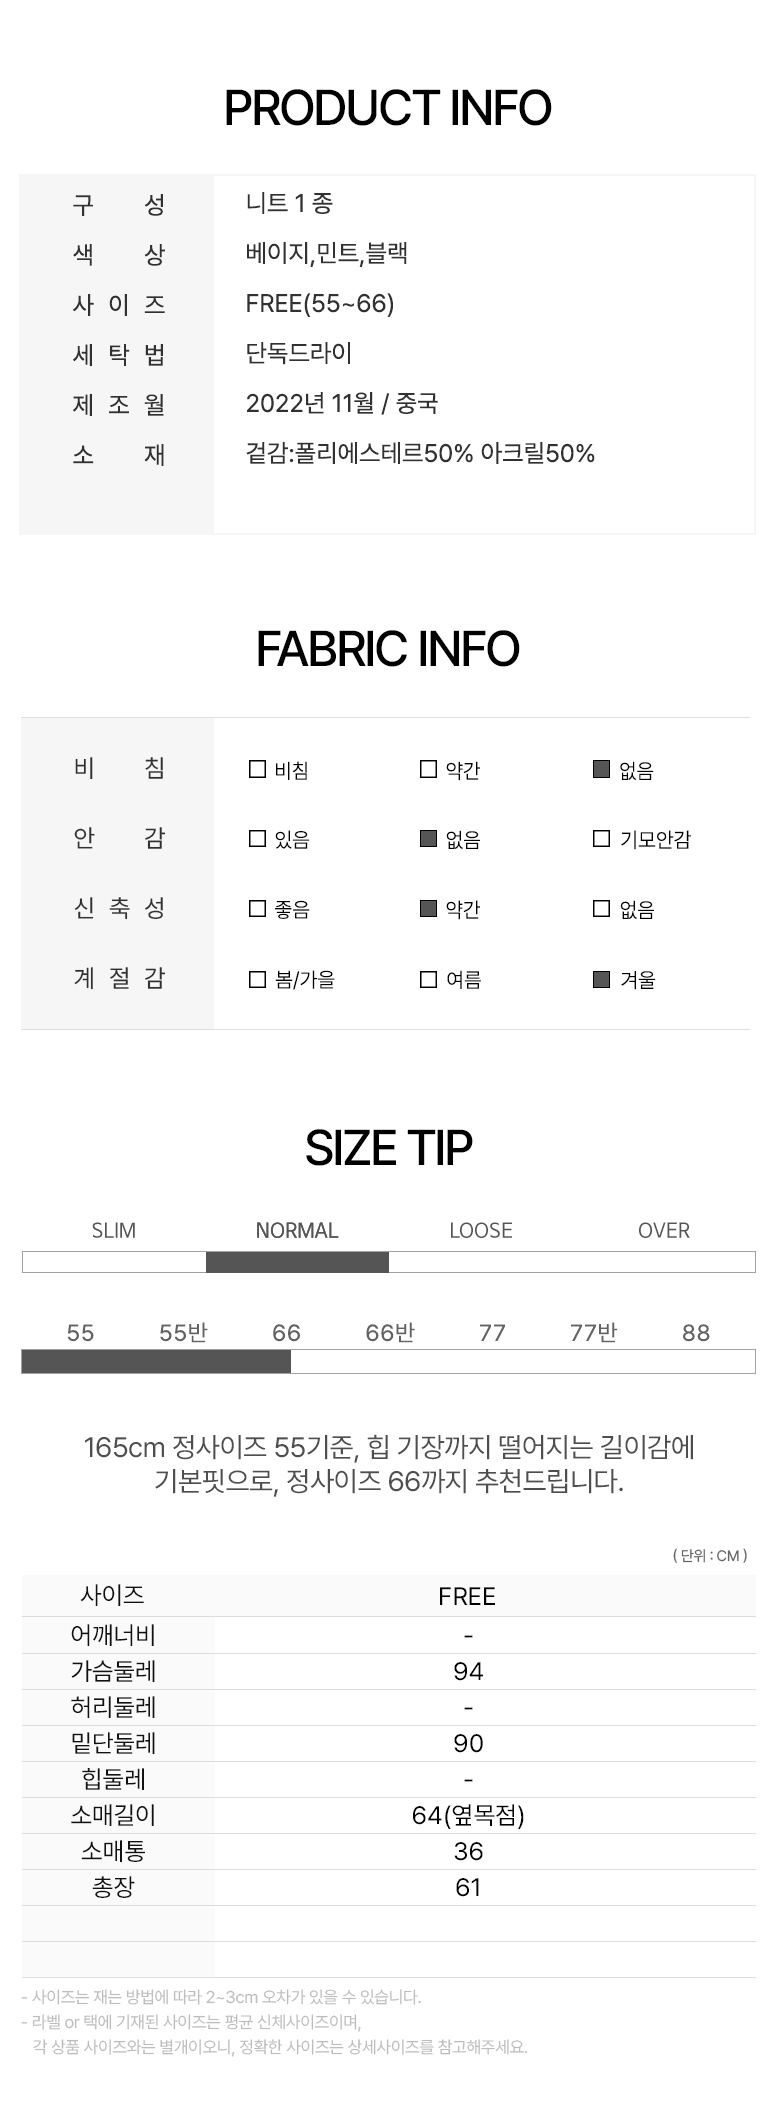Click the PRODUCT INFO heading
Screen dimensions: 780x2107
(388, 108)
